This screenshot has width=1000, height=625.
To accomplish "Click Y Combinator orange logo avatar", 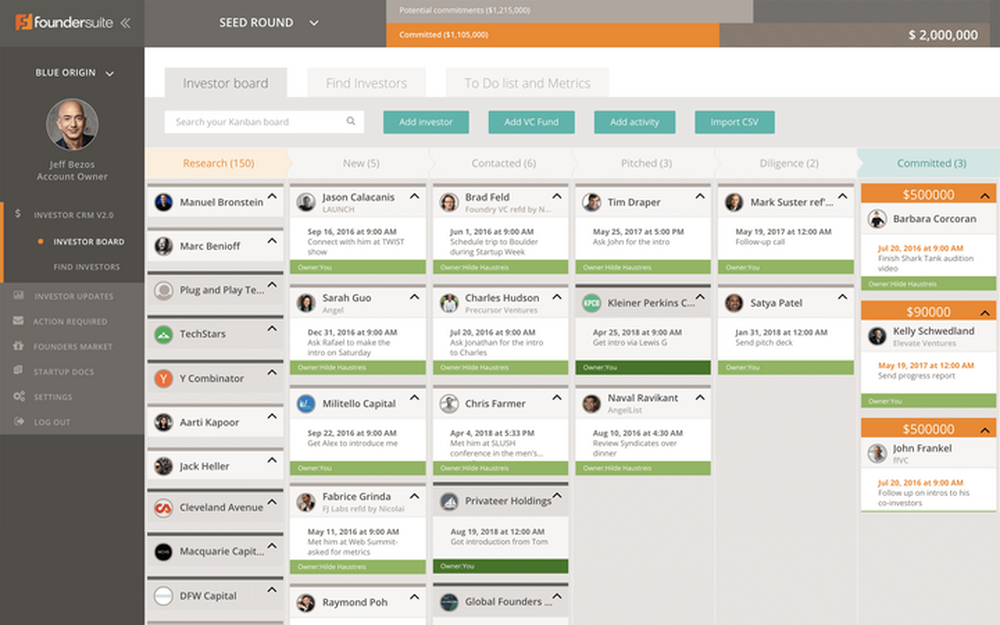I will (164, 378).
